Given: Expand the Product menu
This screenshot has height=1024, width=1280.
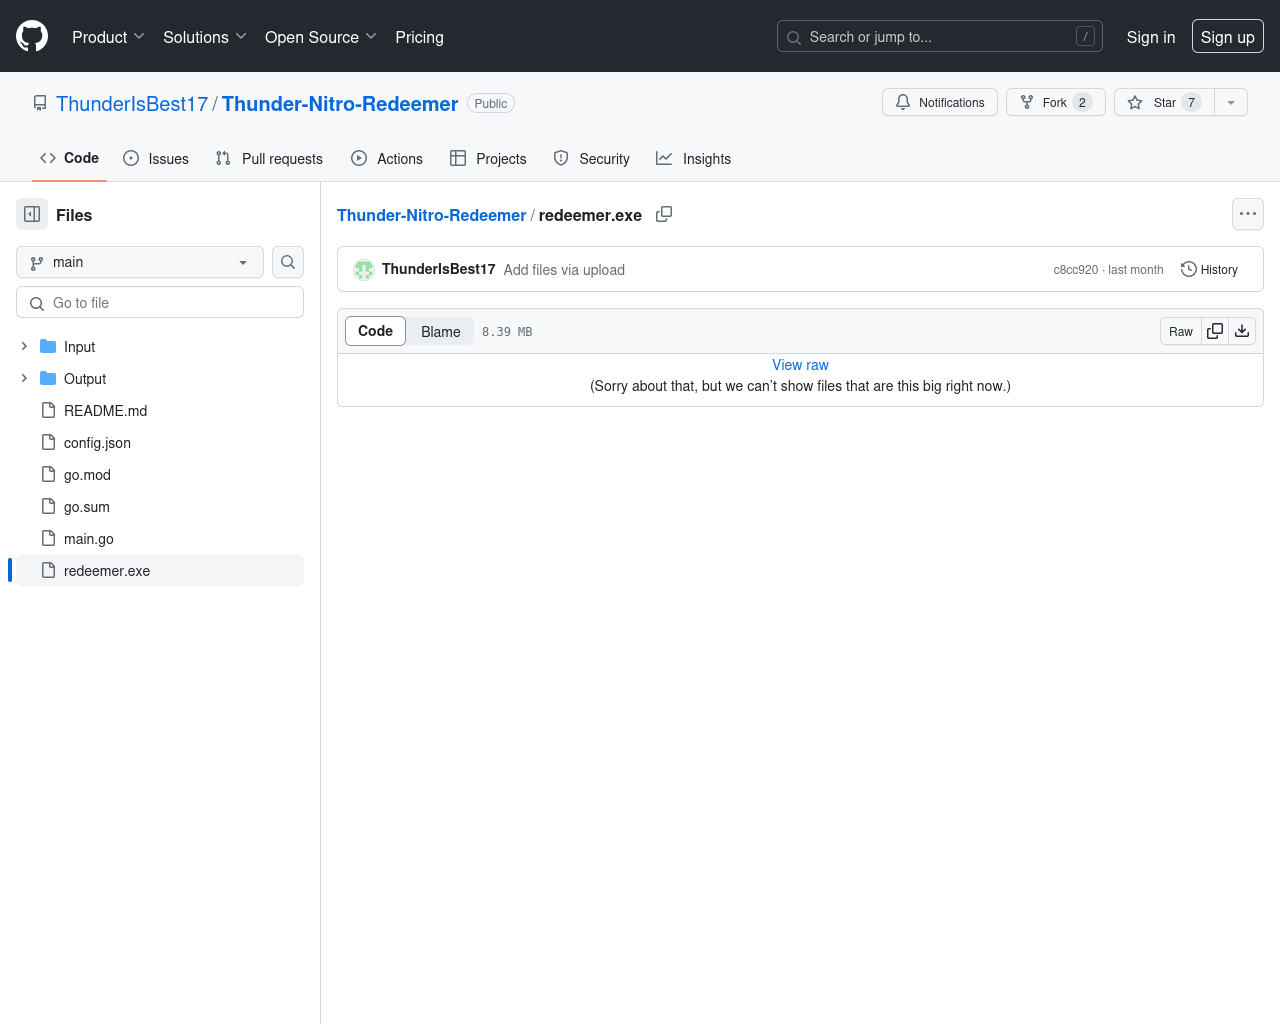Looking at the screenshot, I should [x=108, y=37].
